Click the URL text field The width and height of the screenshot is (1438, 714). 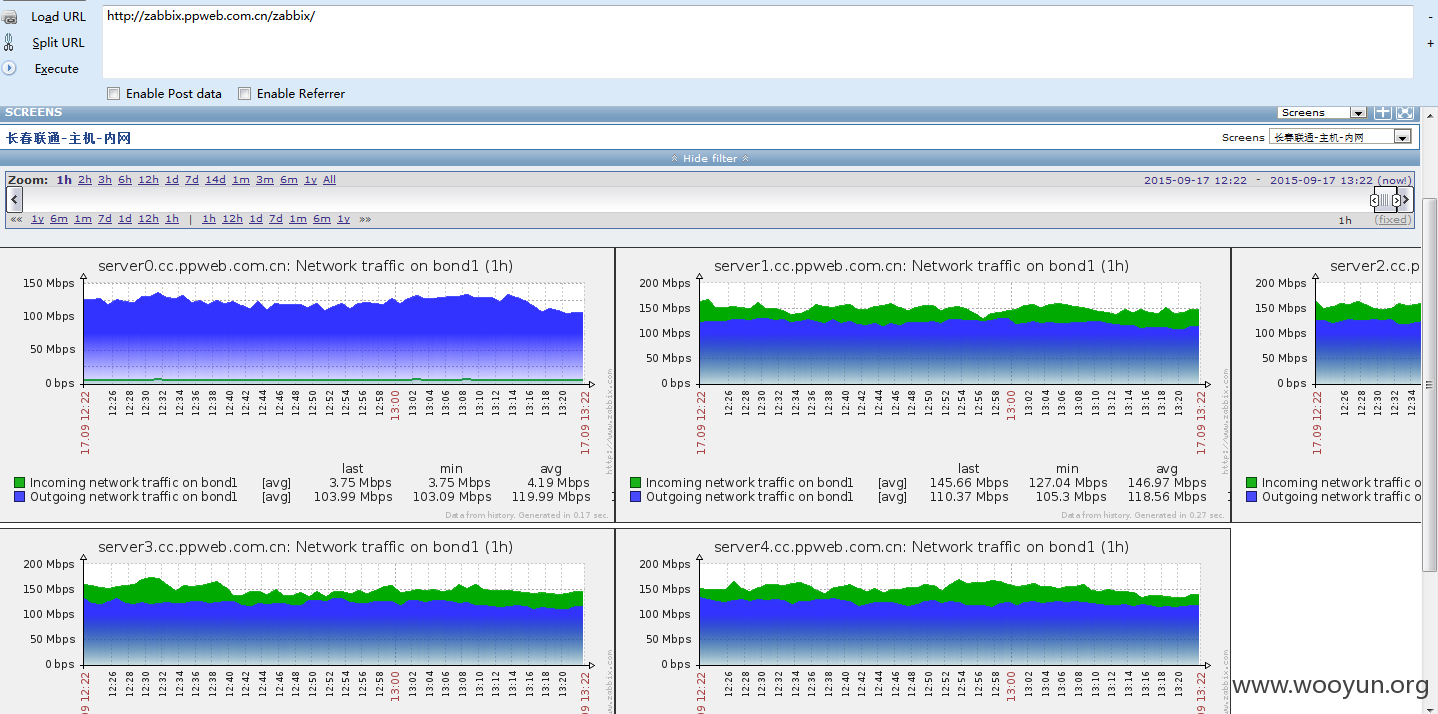[x=757, y=42]
